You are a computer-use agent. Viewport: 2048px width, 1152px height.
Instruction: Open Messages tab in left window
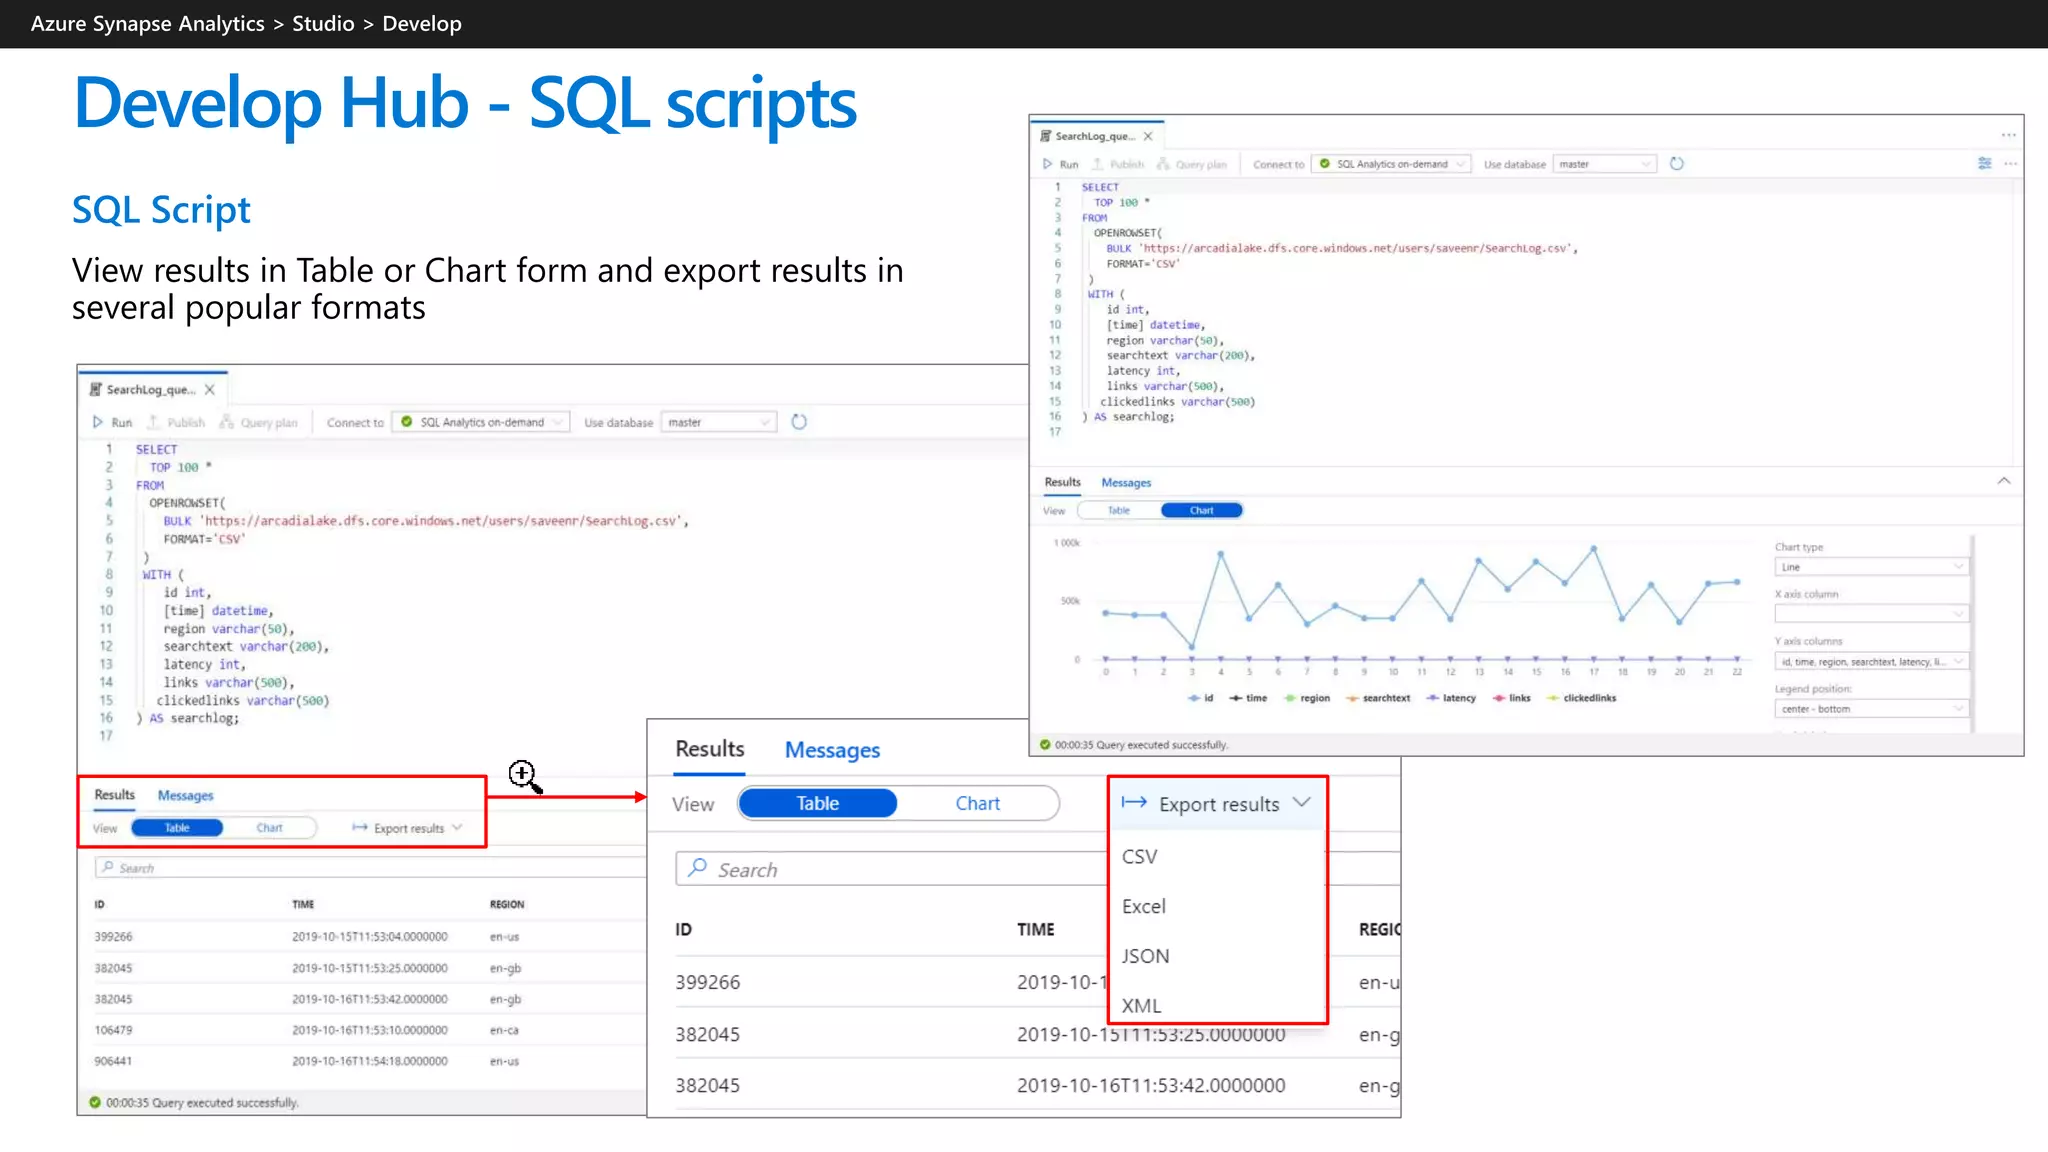pos(185,796)
